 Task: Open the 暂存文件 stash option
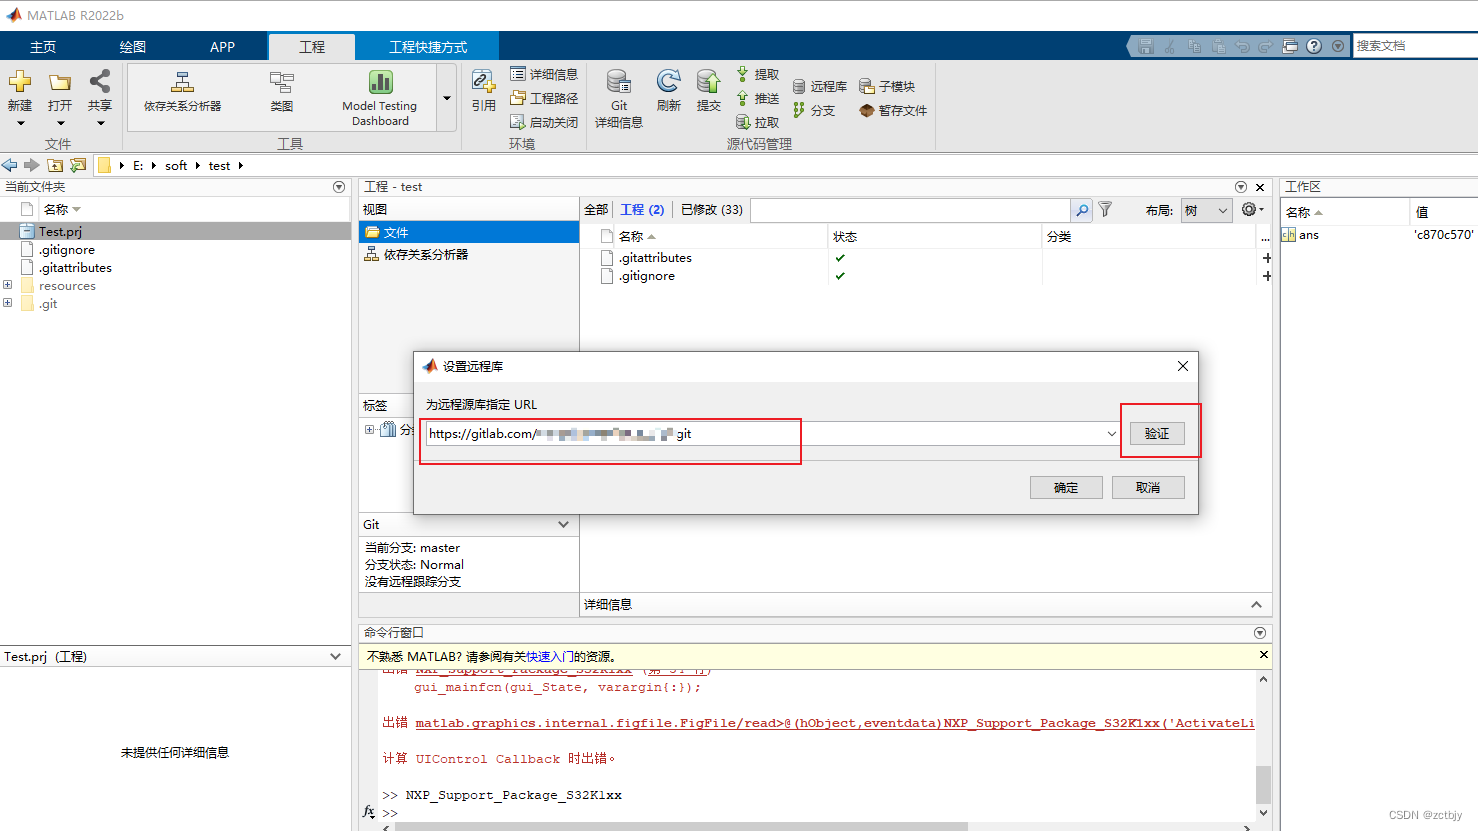click(x=893, y=110)
